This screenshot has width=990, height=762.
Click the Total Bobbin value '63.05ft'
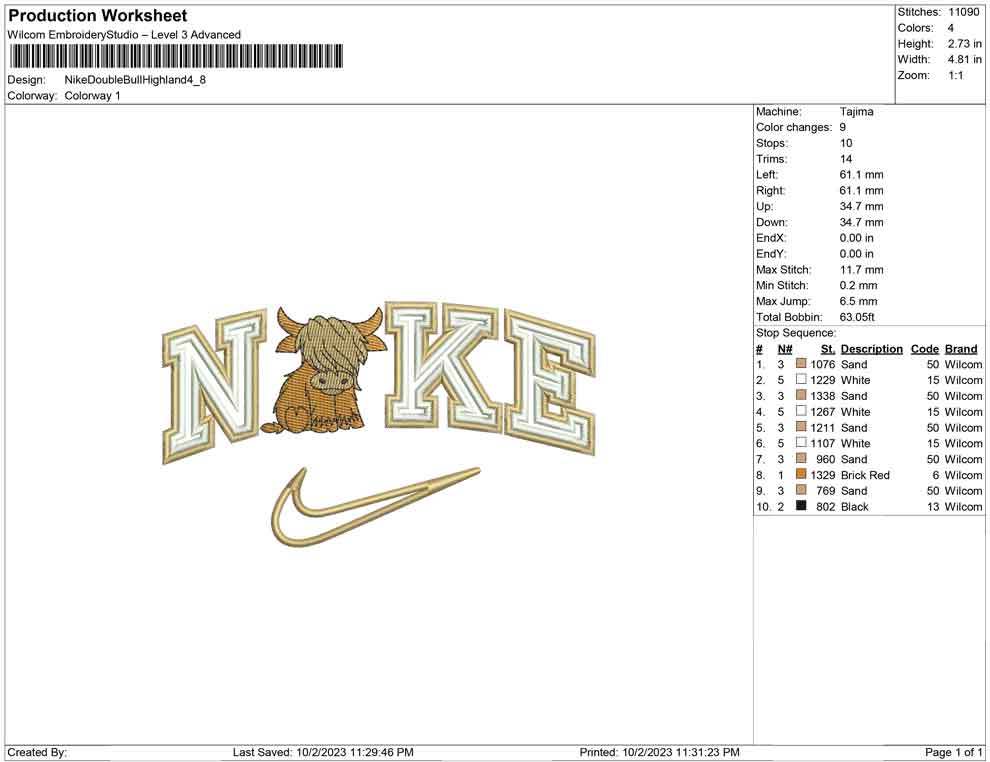tap(857, 317)
